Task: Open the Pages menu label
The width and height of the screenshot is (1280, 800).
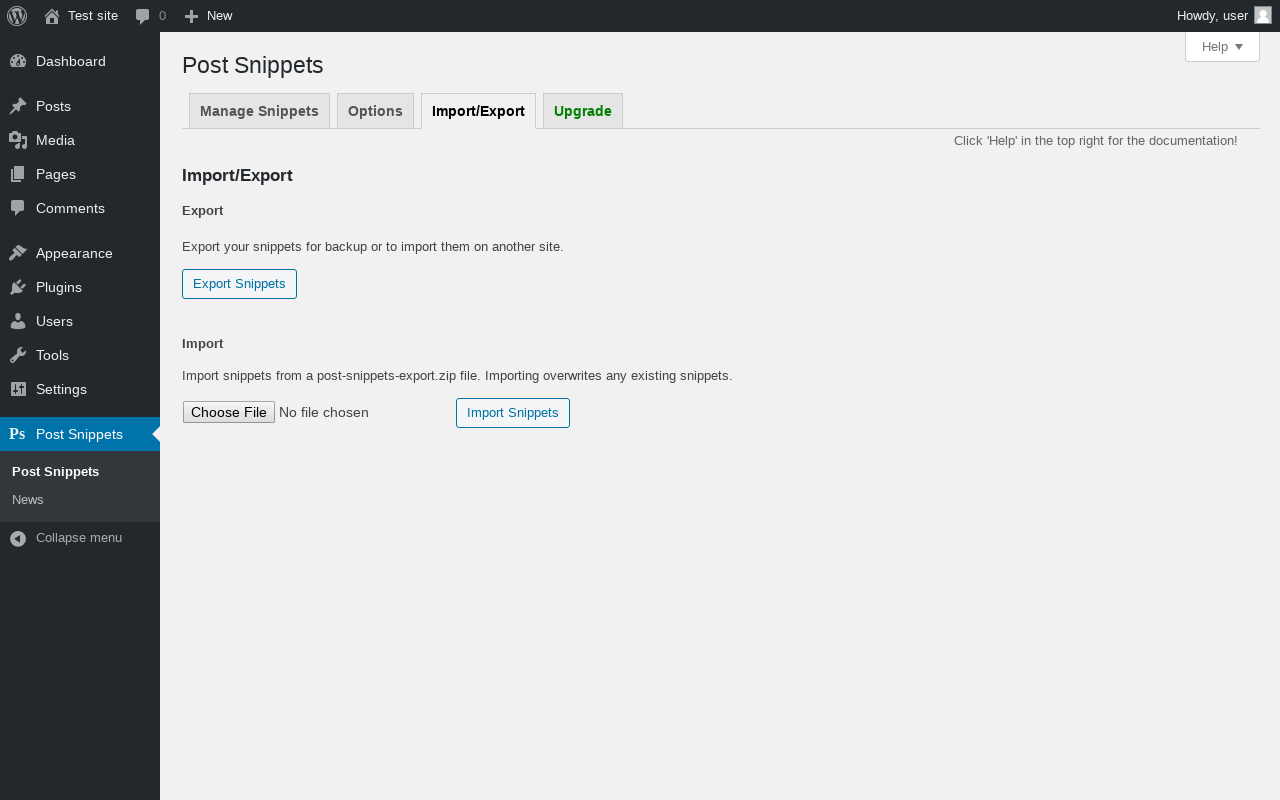Action: (x=56, y=174)
